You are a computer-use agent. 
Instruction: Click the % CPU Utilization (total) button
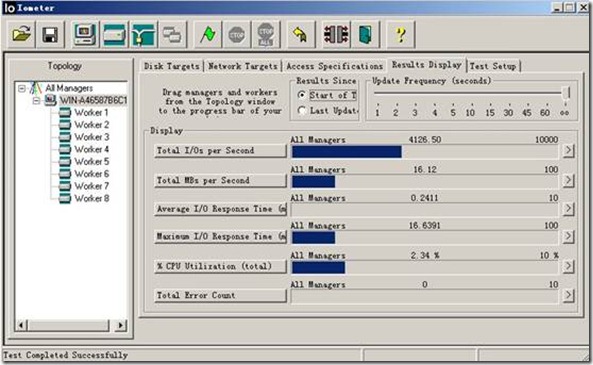220,266
